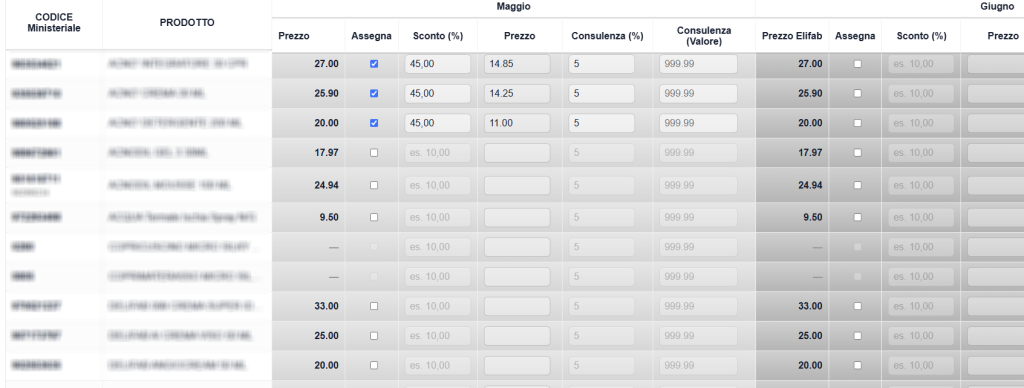Click the Giugno month header
This screenshot has width=1024, height=388.
(997, 7)
